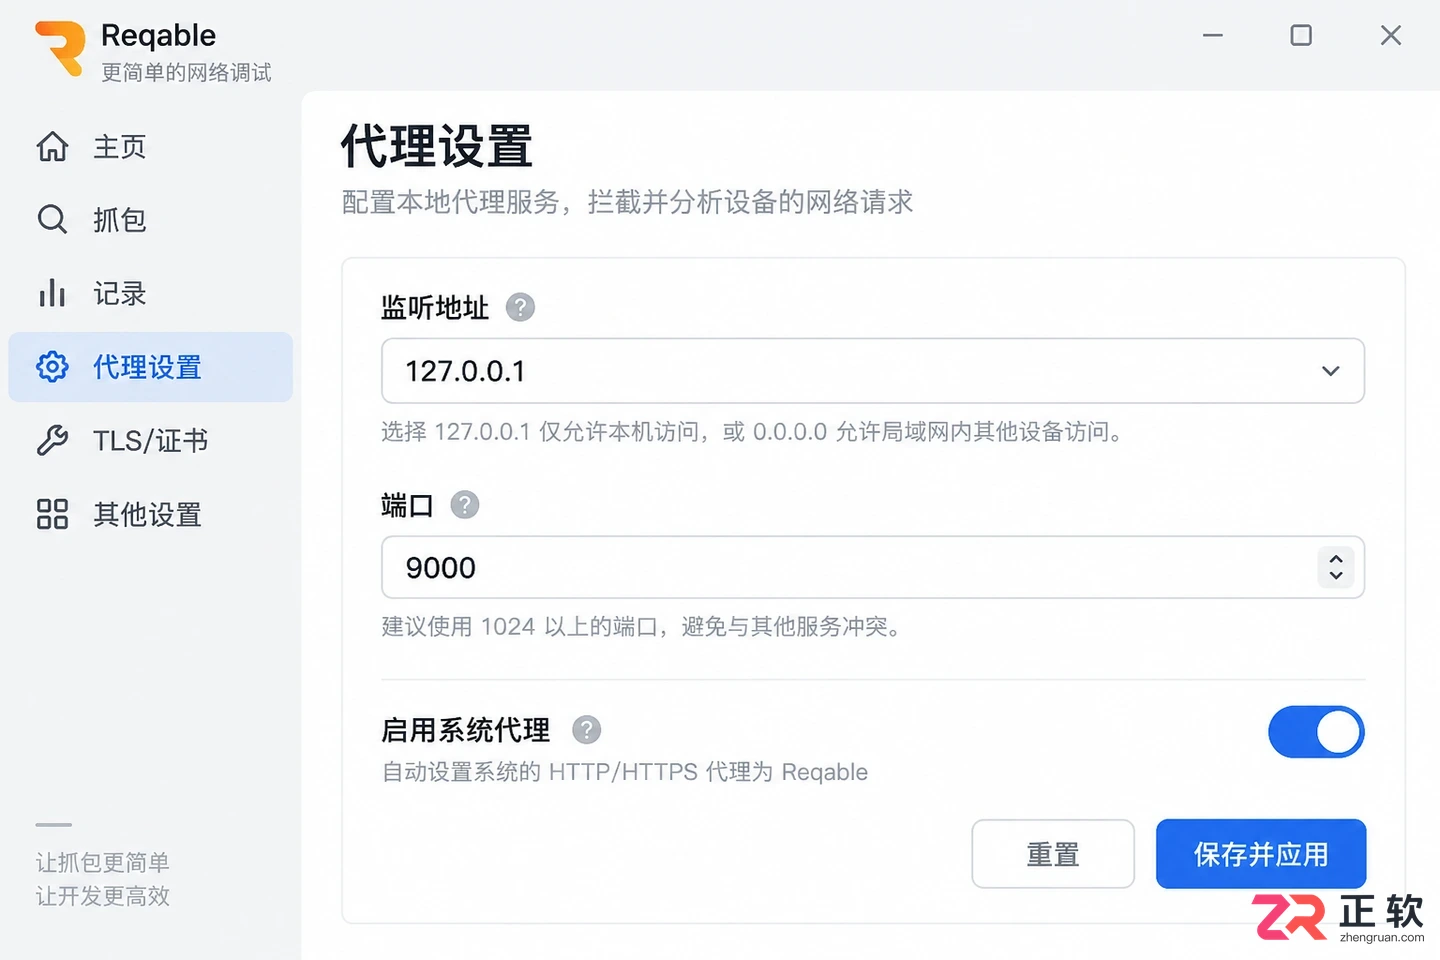Click the 更简单的网络调试 tagline
Image resolution: width=1440 pixels, height=960 pixels.
[x=187, y=72]
